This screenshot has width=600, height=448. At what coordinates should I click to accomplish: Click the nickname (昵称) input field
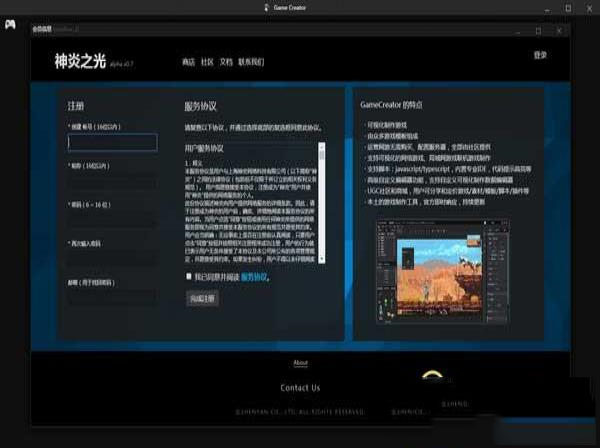coord(112,182)
